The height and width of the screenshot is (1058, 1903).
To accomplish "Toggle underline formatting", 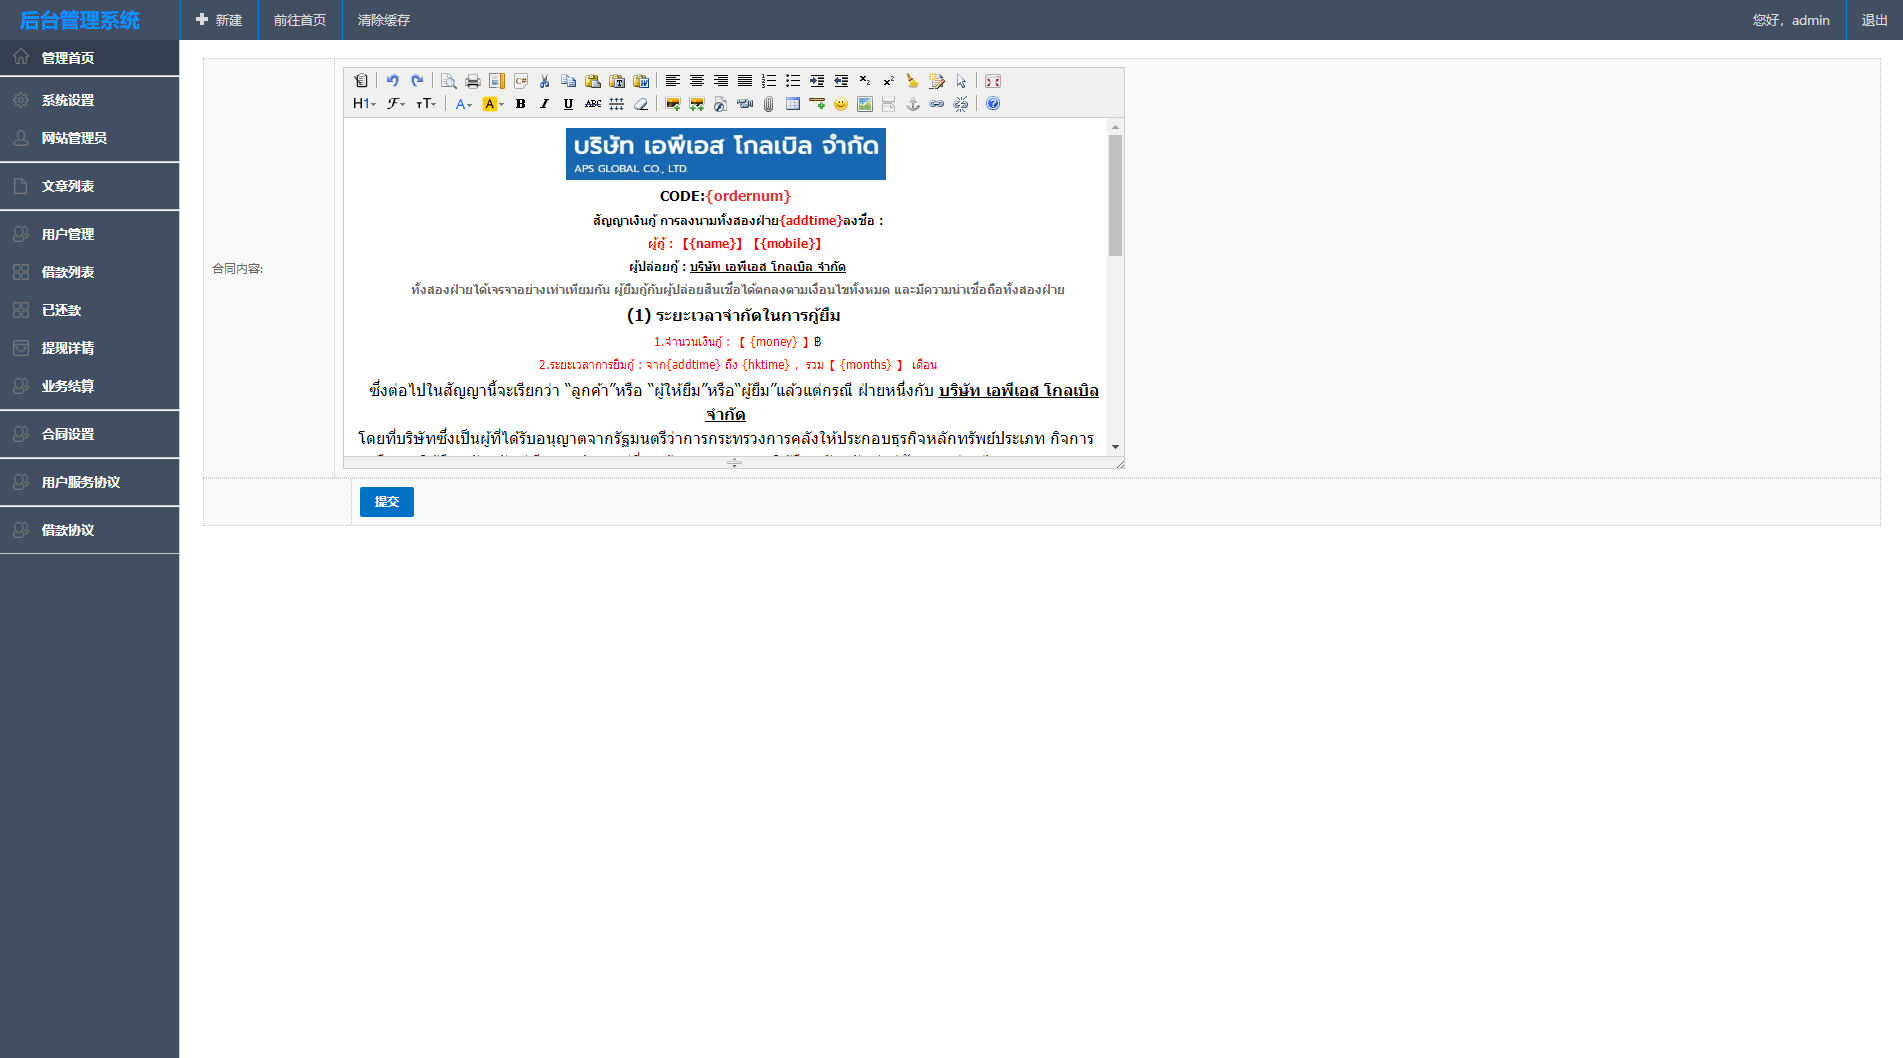I will point(568,104).
